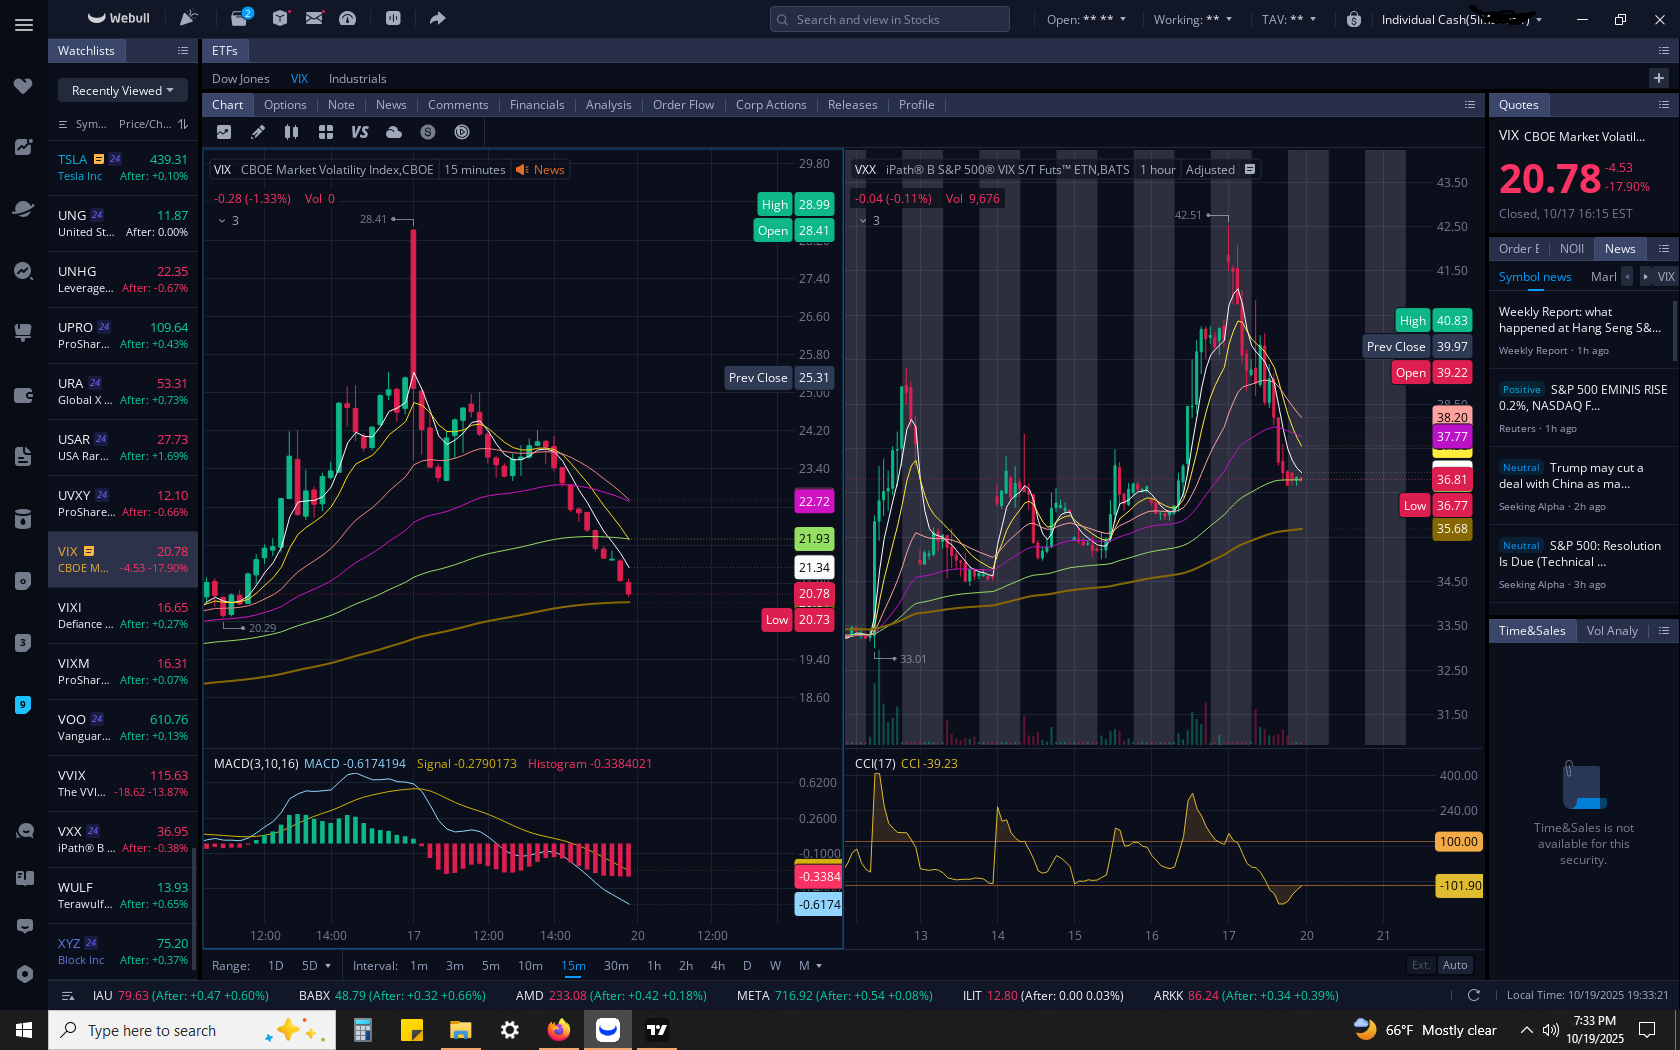The height and width of the screenshot is (1050, 1680).
Task: Open the M interval dropdown
Action: coord(810,965)
